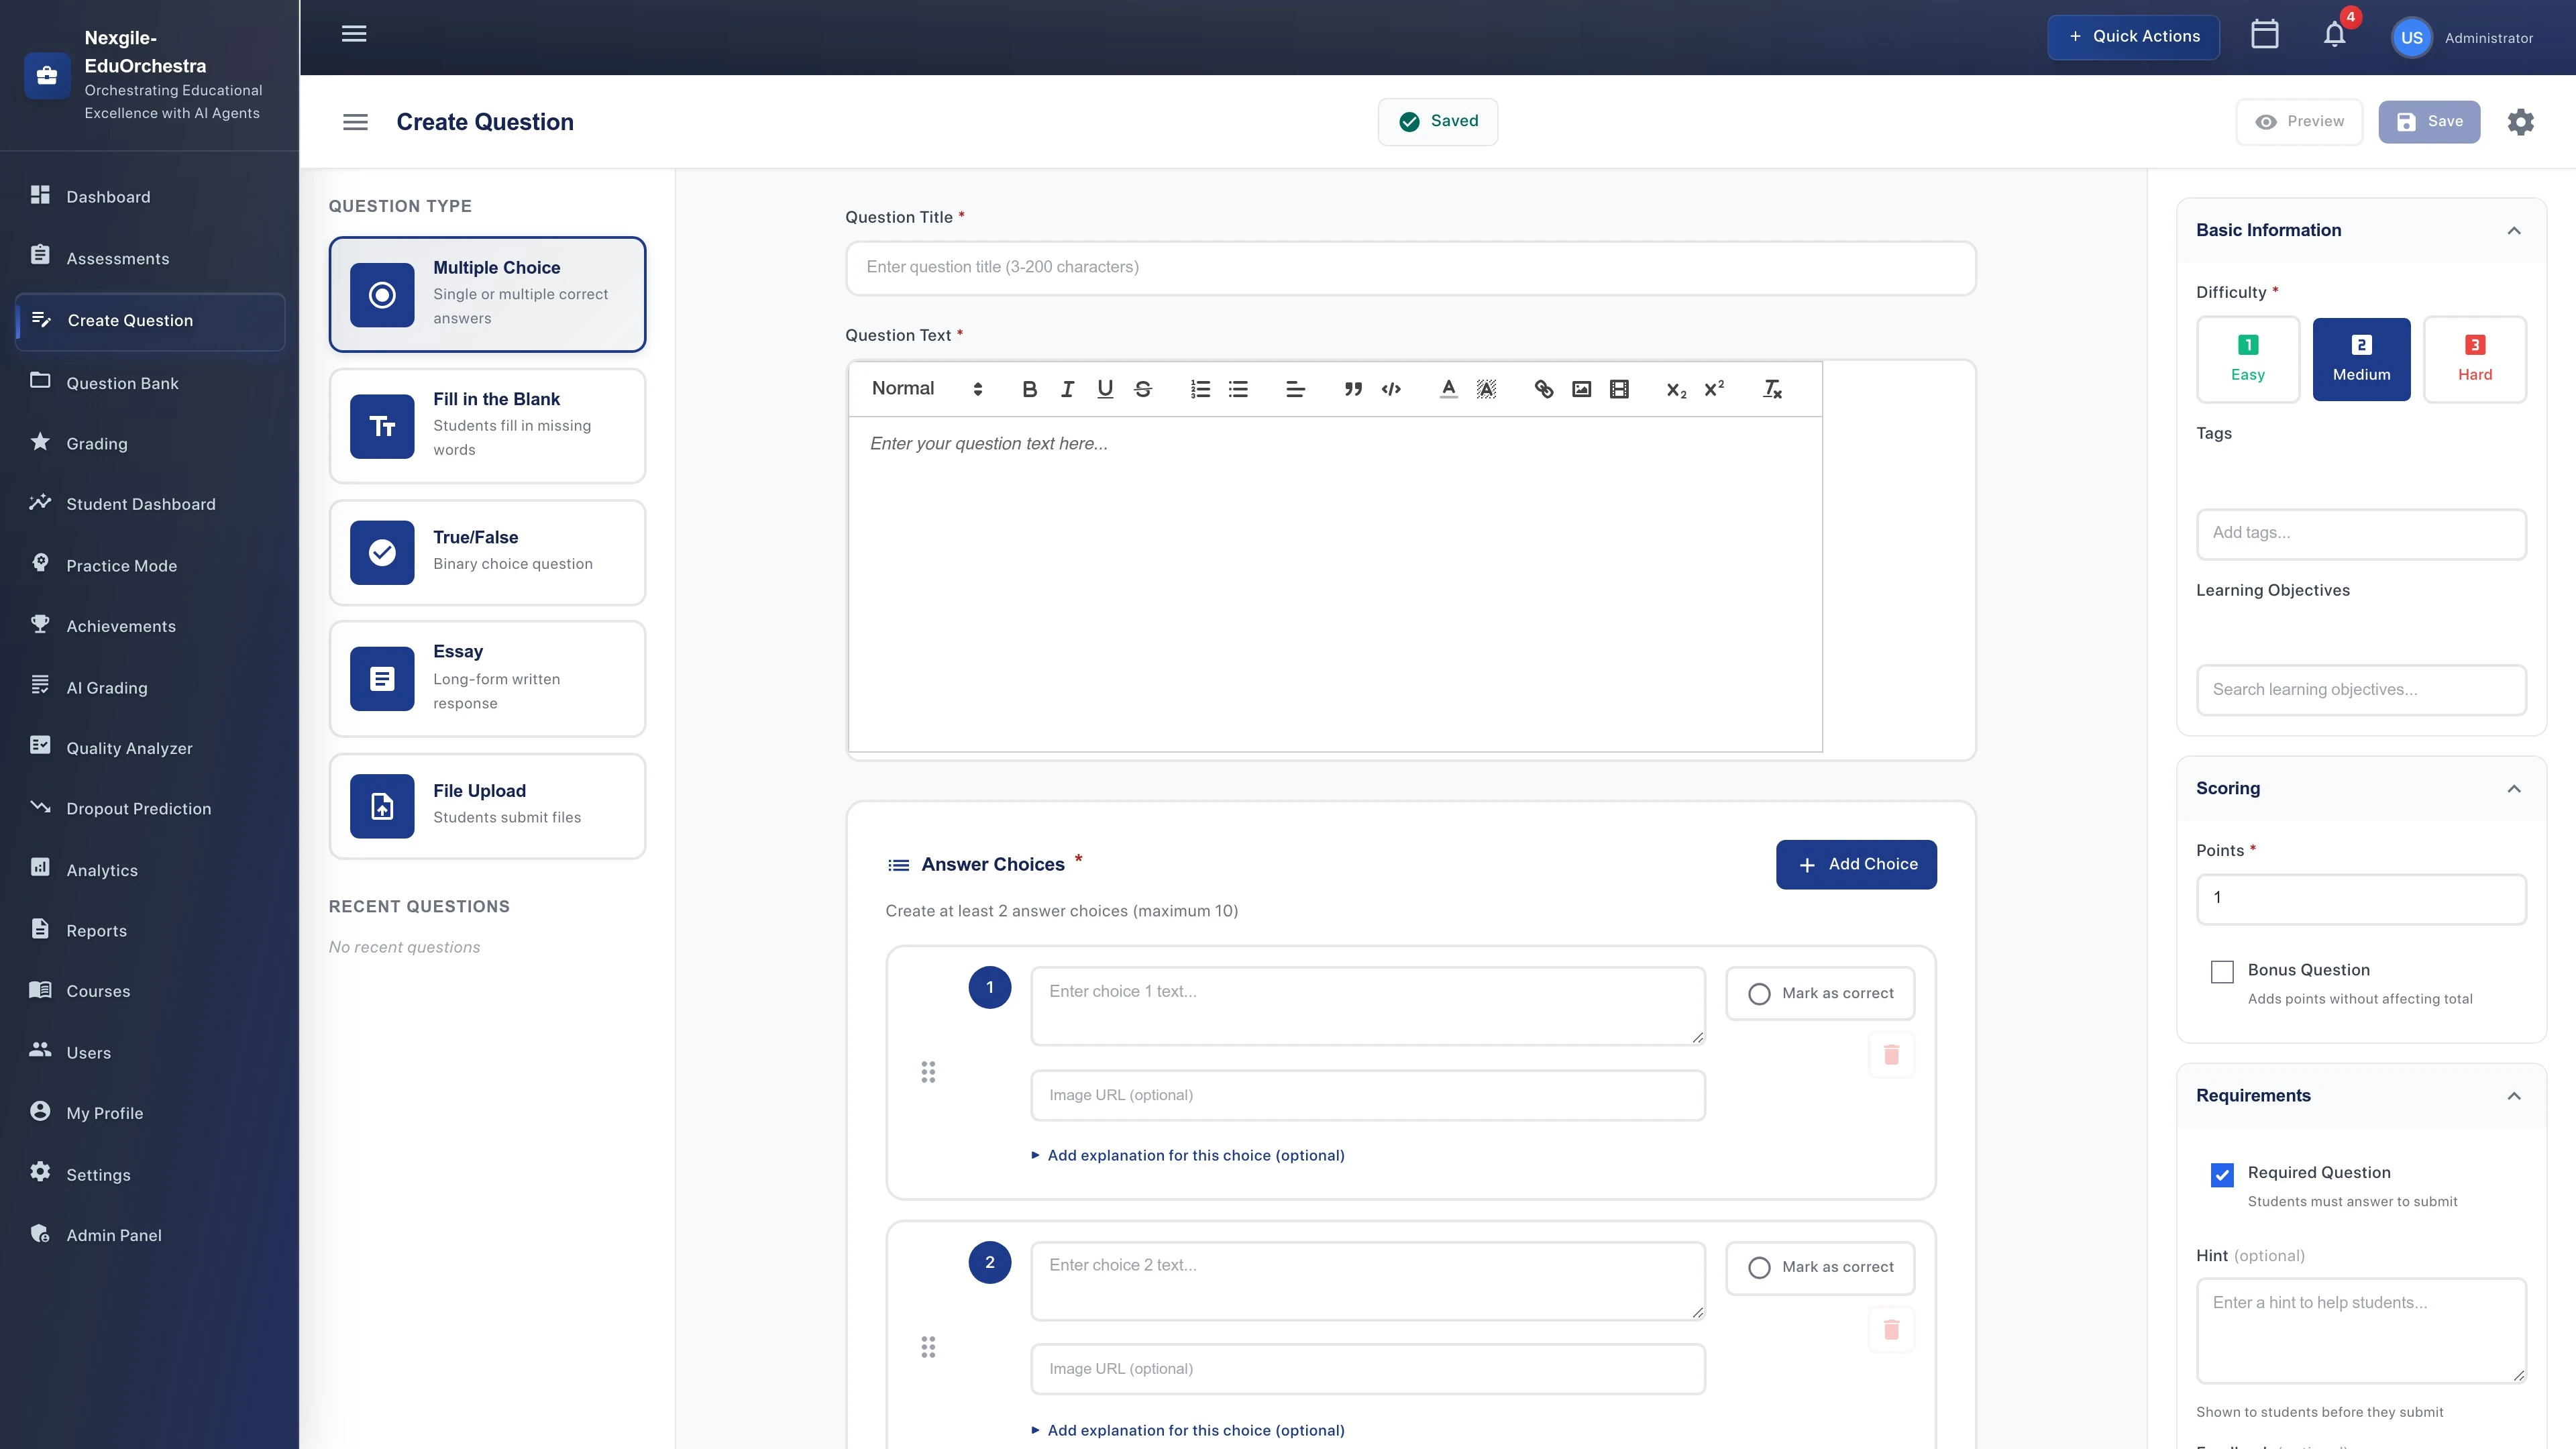Set difficulty to Hard

click(x=2474, y=359)
